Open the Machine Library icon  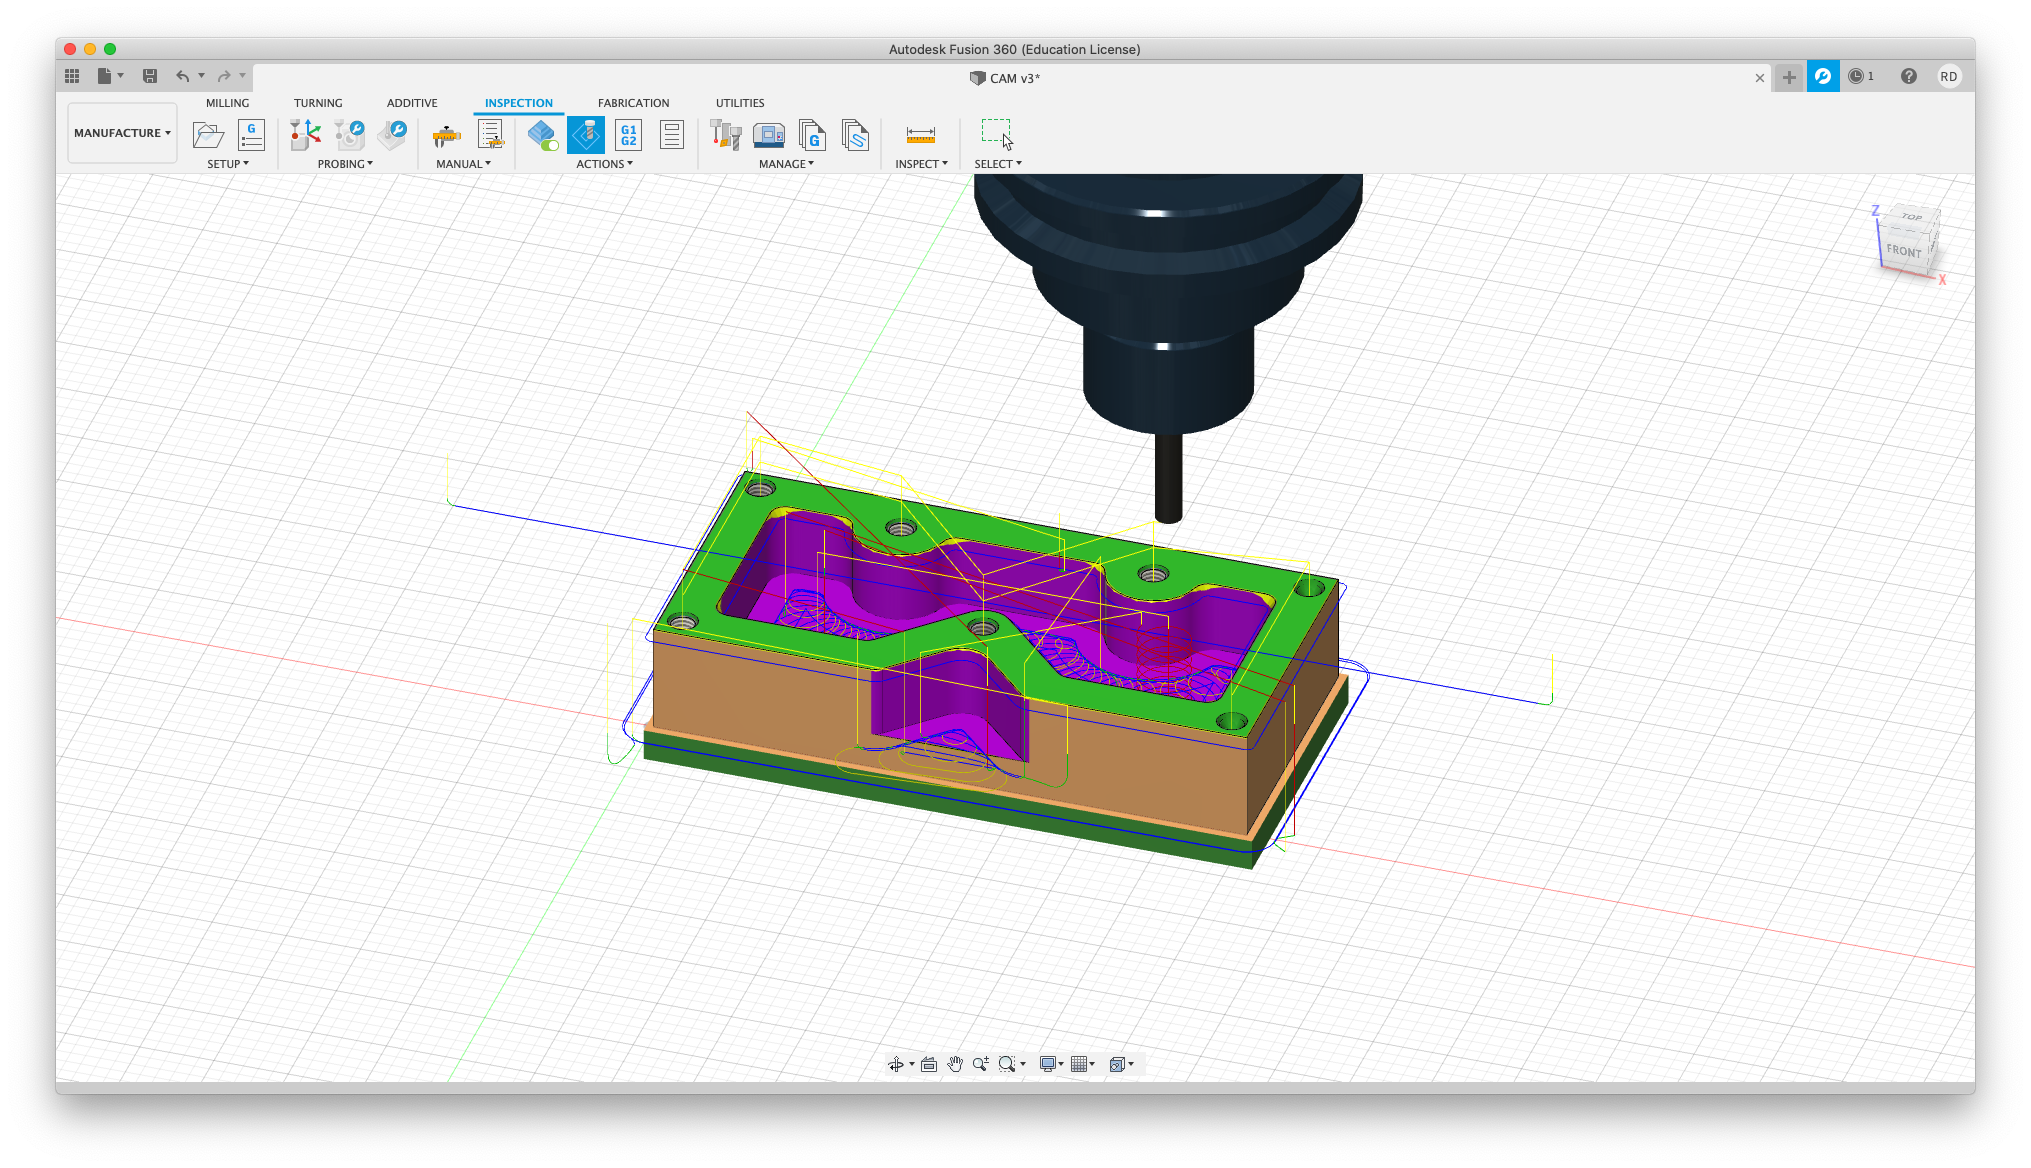[x=768, y=134]
